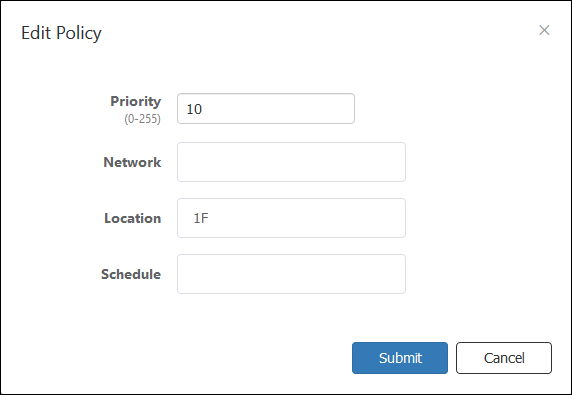Click the Edit Policy dialog title
The image size is (572, 395).
click(61, 33)
